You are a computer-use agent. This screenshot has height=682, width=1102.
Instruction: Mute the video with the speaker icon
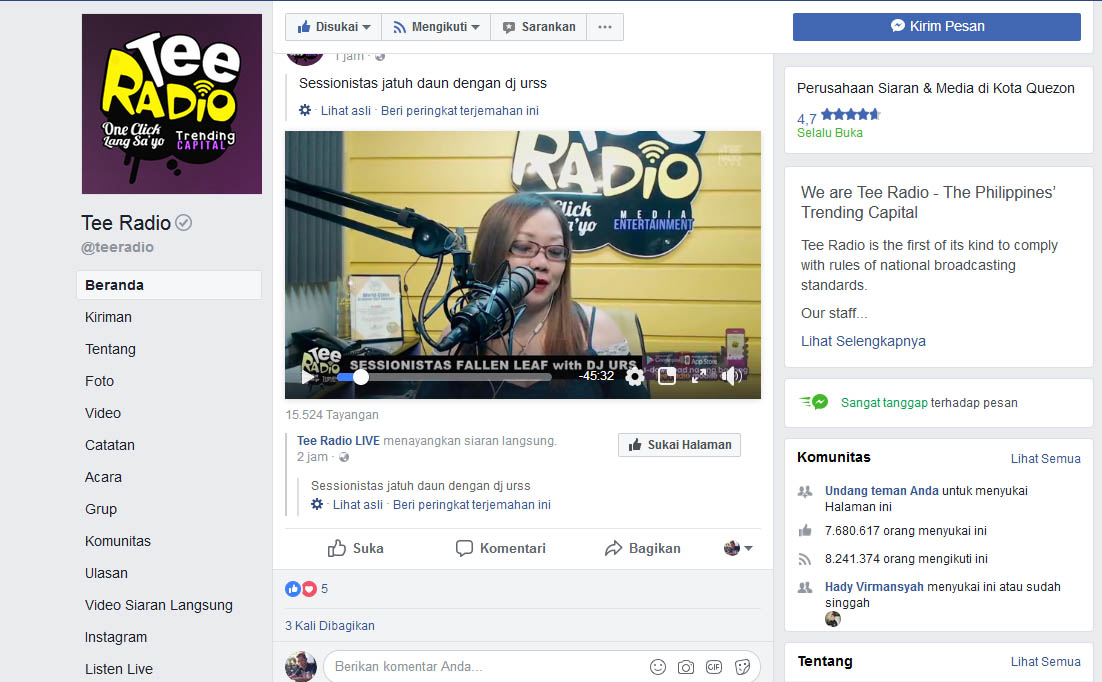[733, 376]
